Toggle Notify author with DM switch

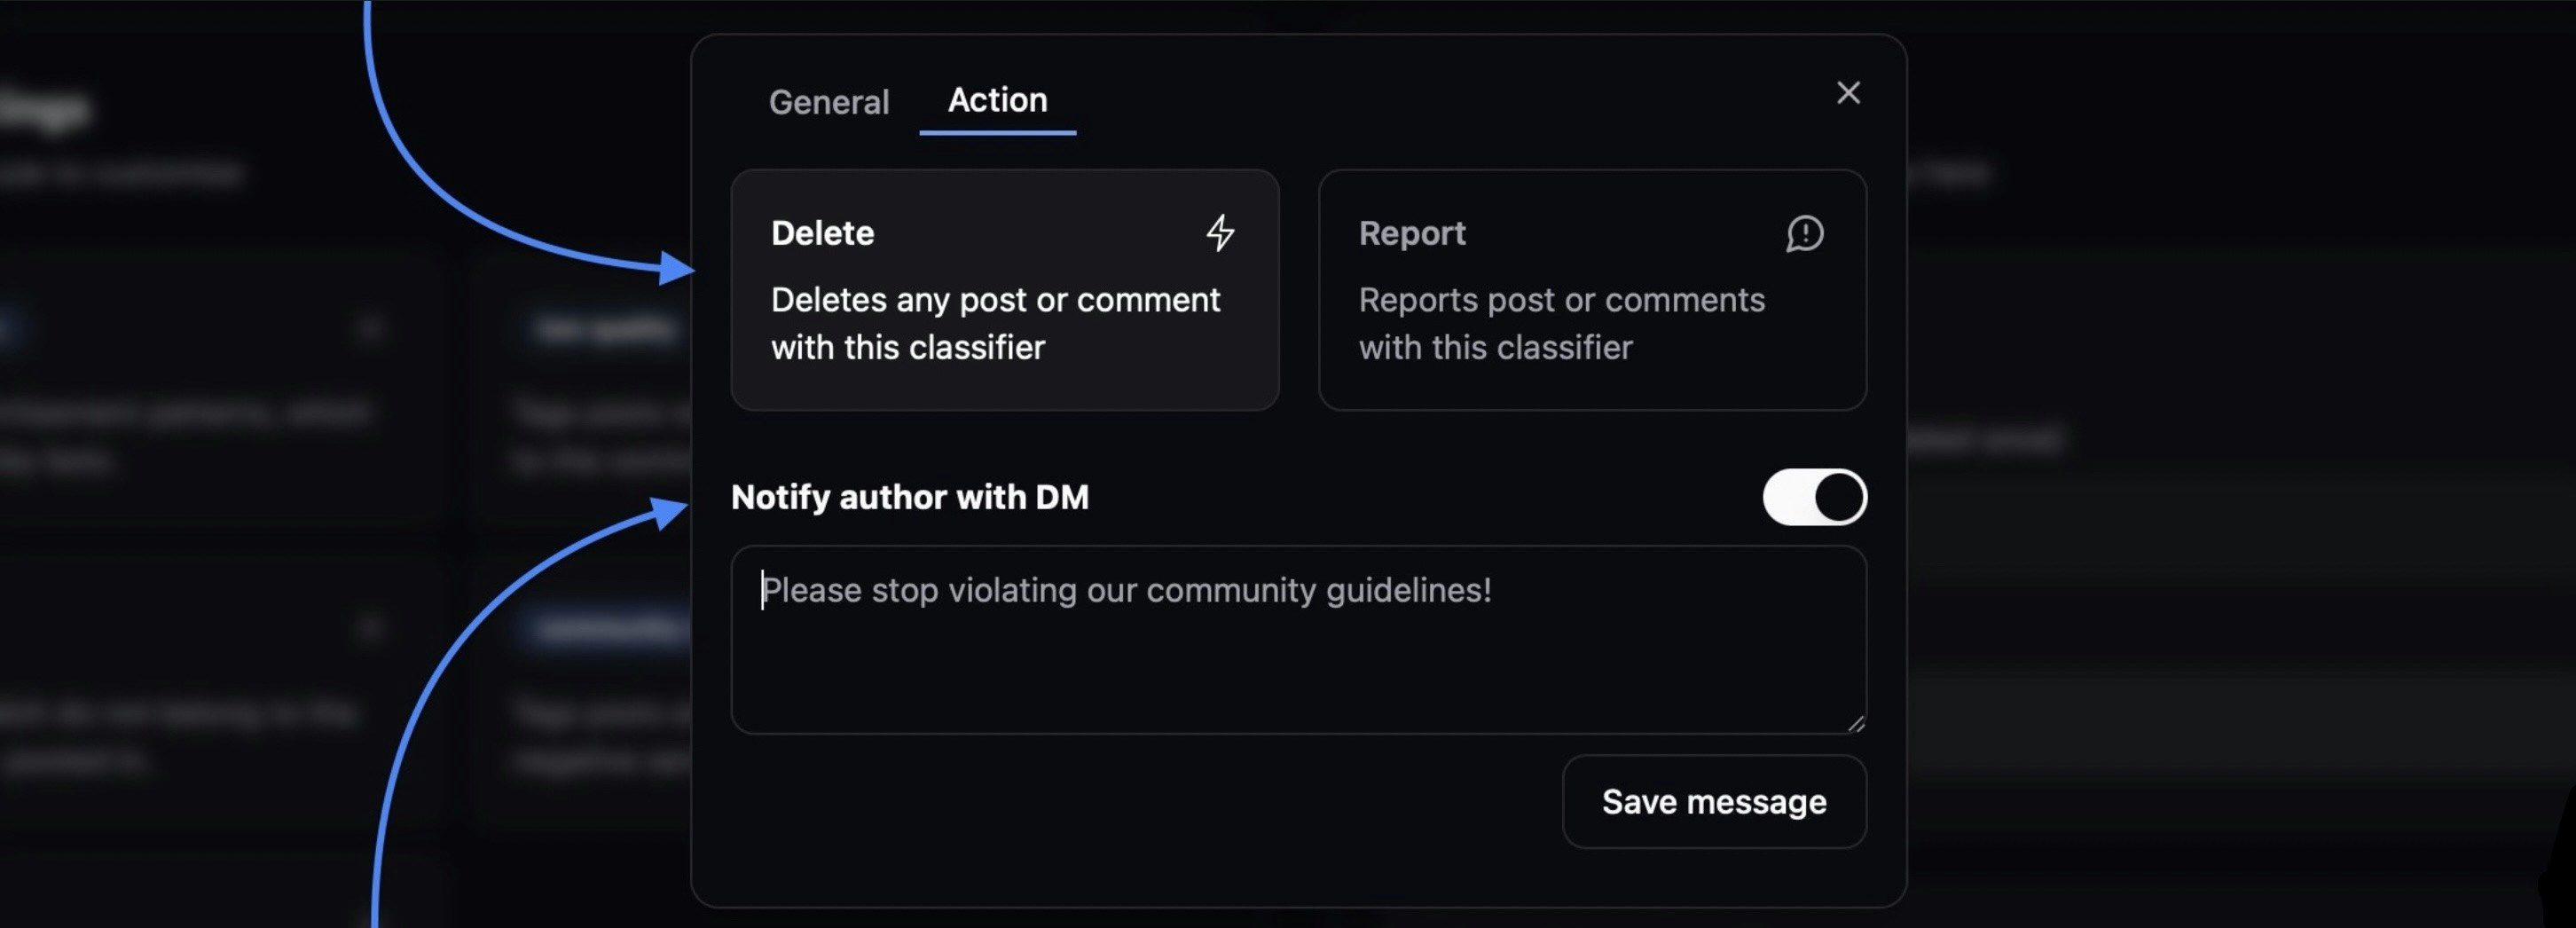[x=1814, y=497]
